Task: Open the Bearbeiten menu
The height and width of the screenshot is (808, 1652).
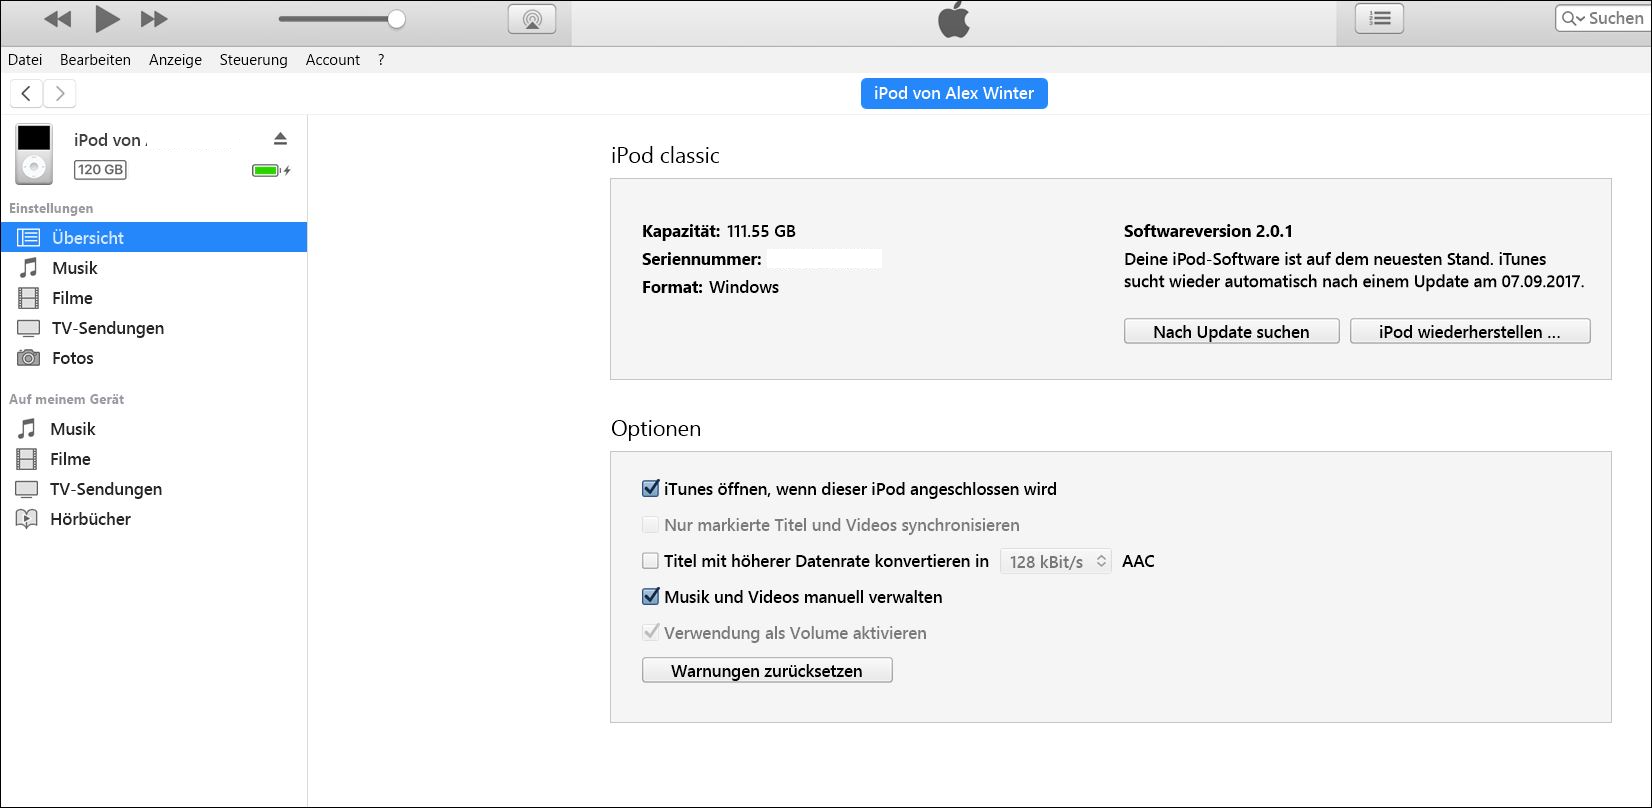Action: (x=95, y=60)
